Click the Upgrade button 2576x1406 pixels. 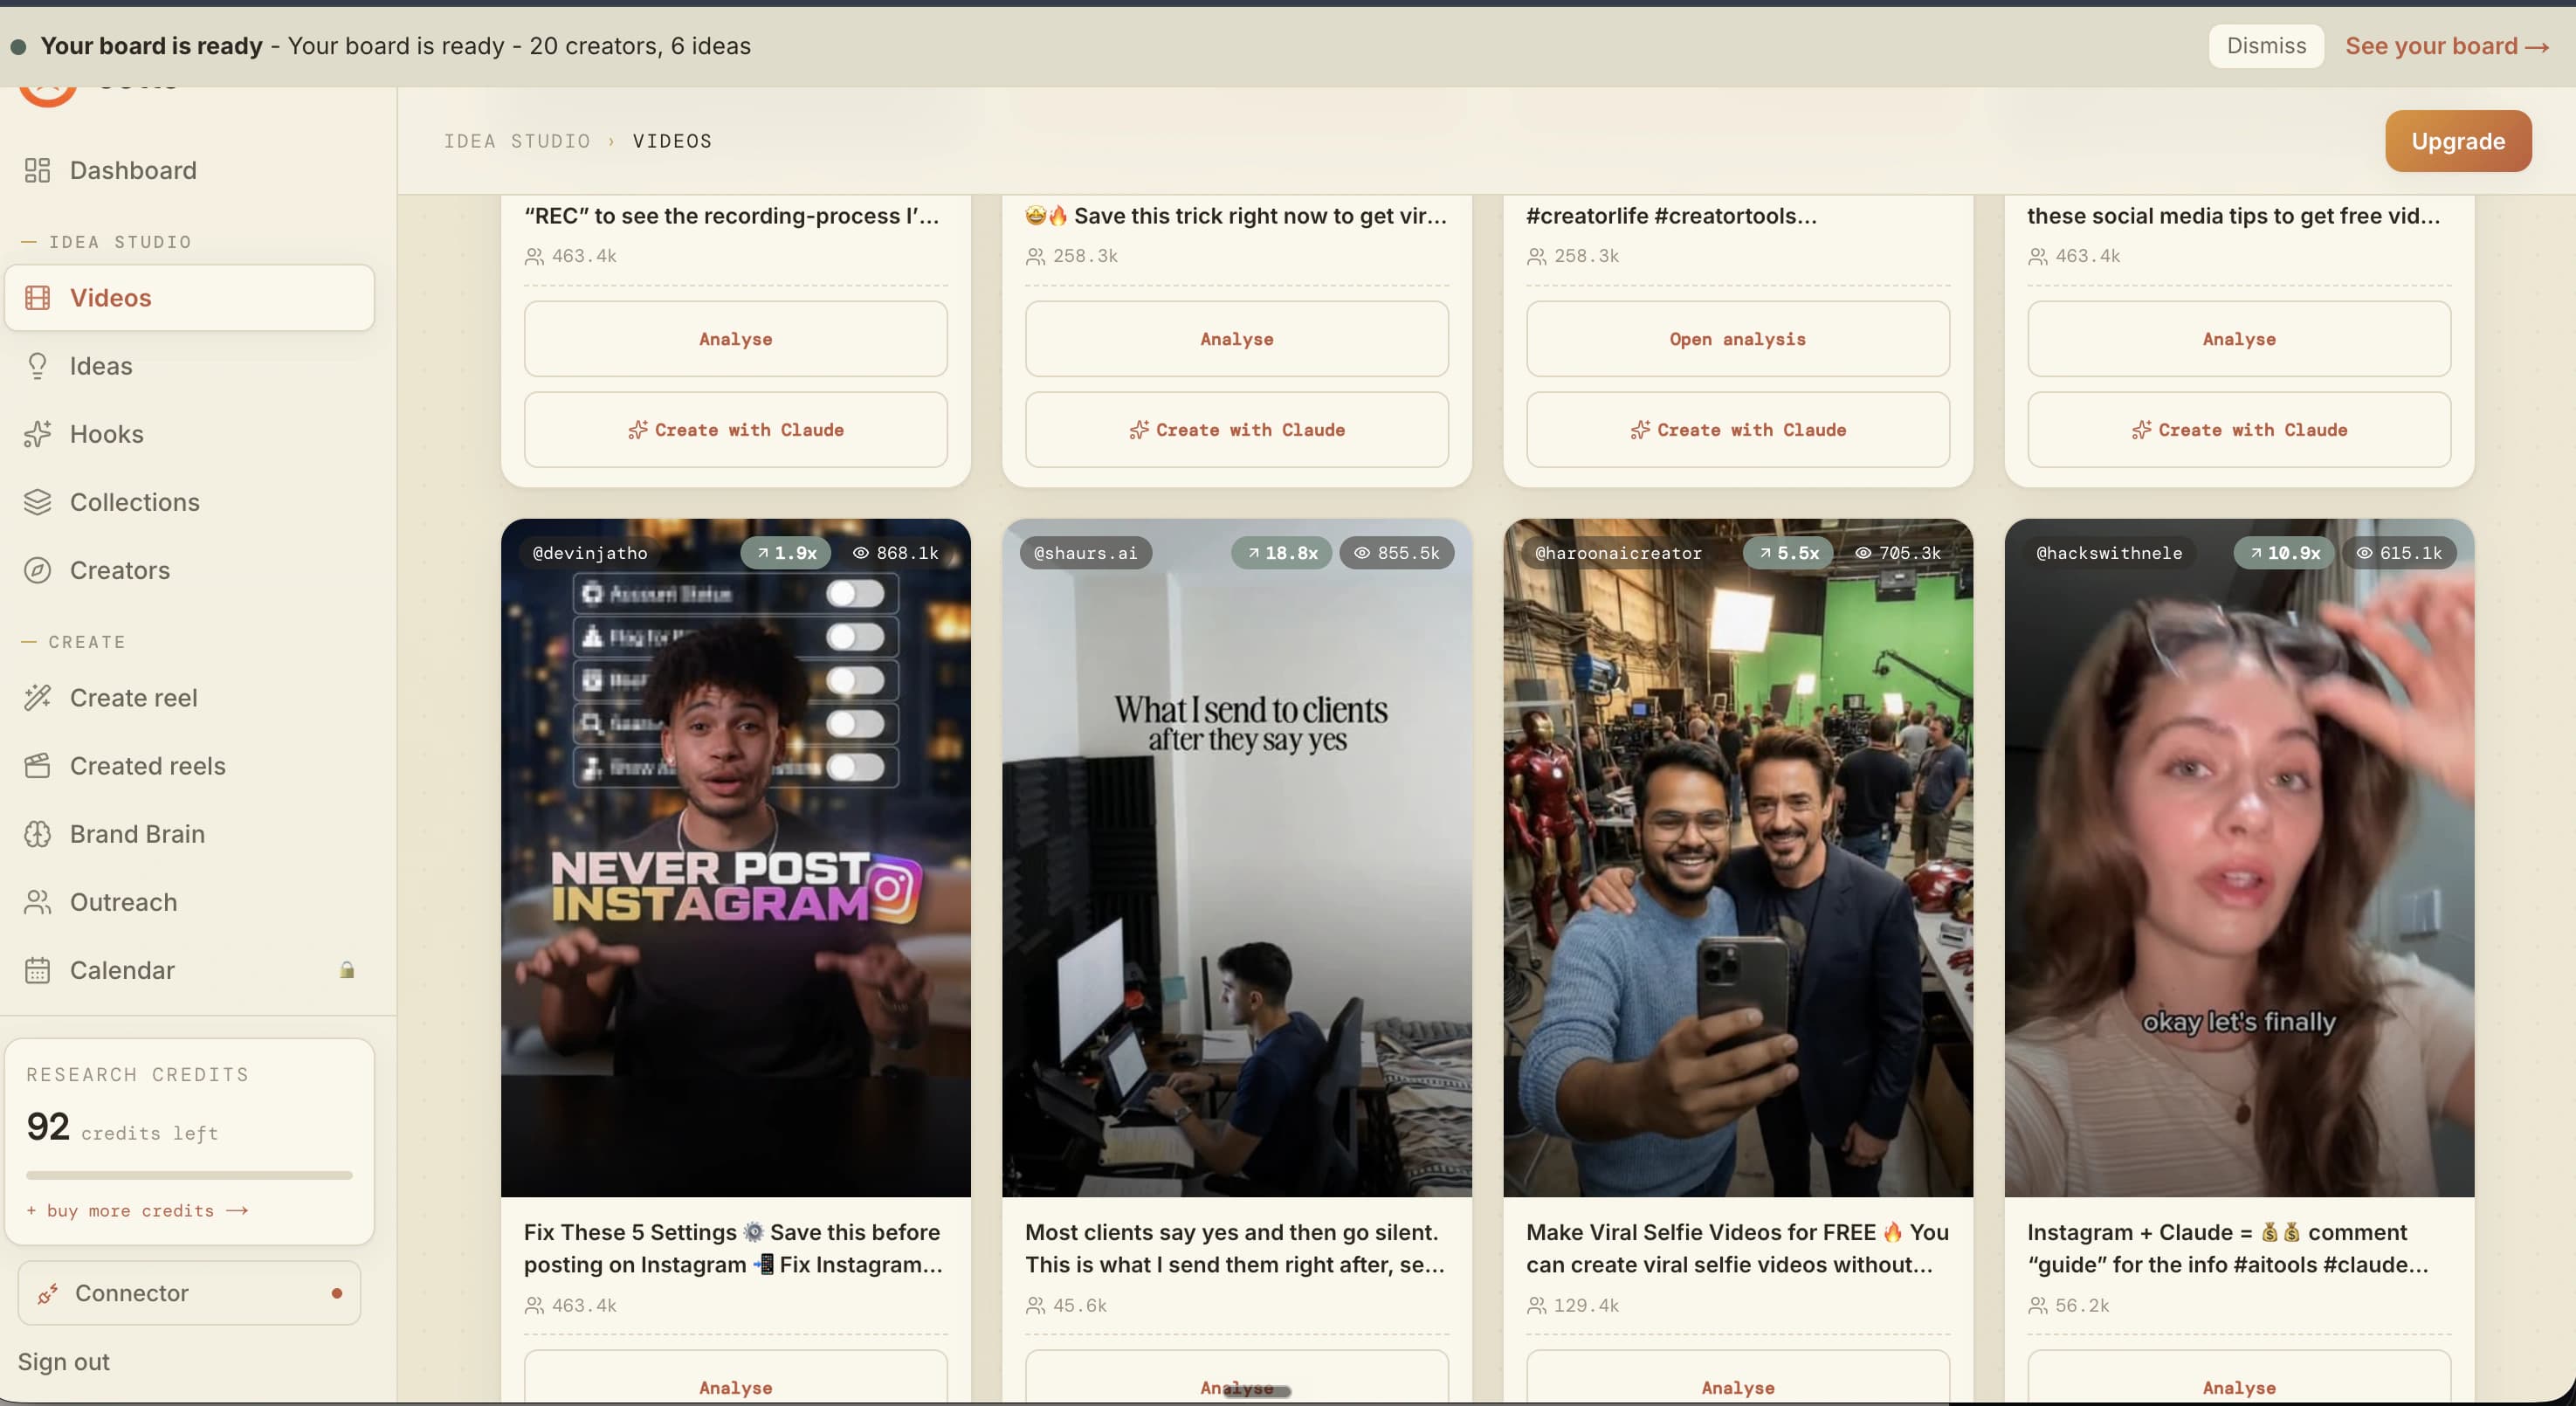(2458, 141)
